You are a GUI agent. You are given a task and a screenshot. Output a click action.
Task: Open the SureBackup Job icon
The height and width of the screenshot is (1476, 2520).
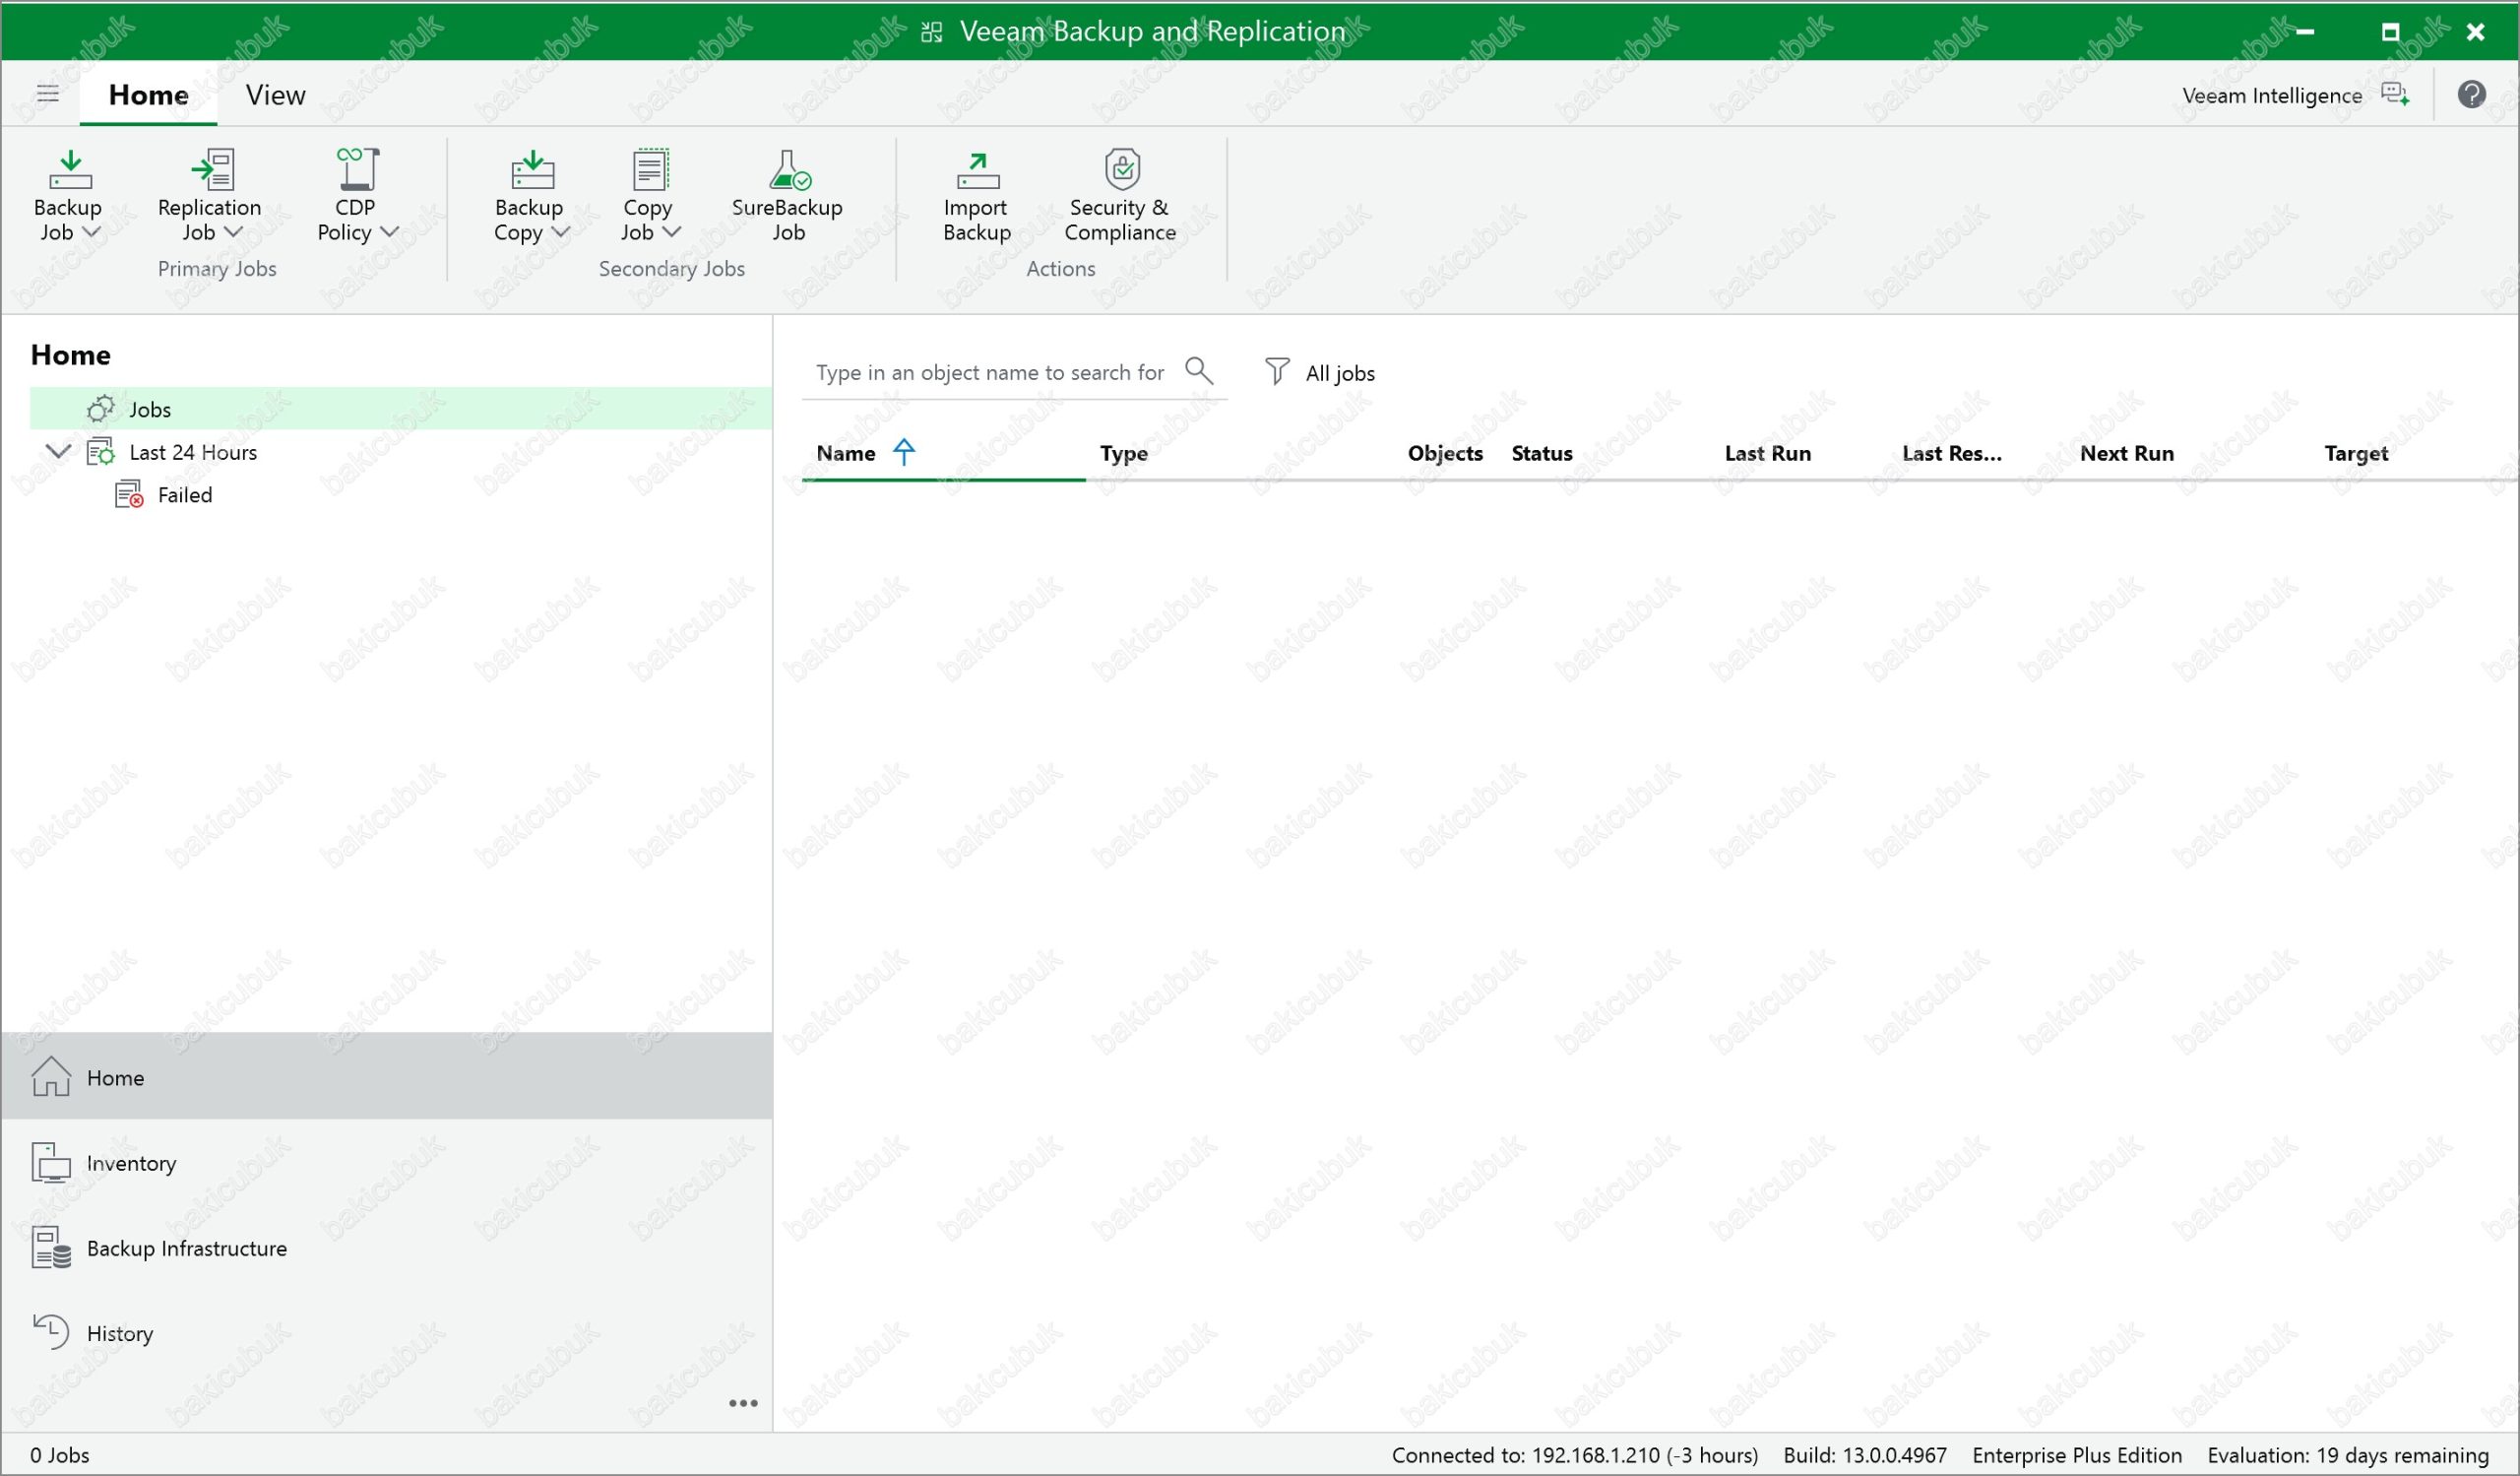coord(788,171)
